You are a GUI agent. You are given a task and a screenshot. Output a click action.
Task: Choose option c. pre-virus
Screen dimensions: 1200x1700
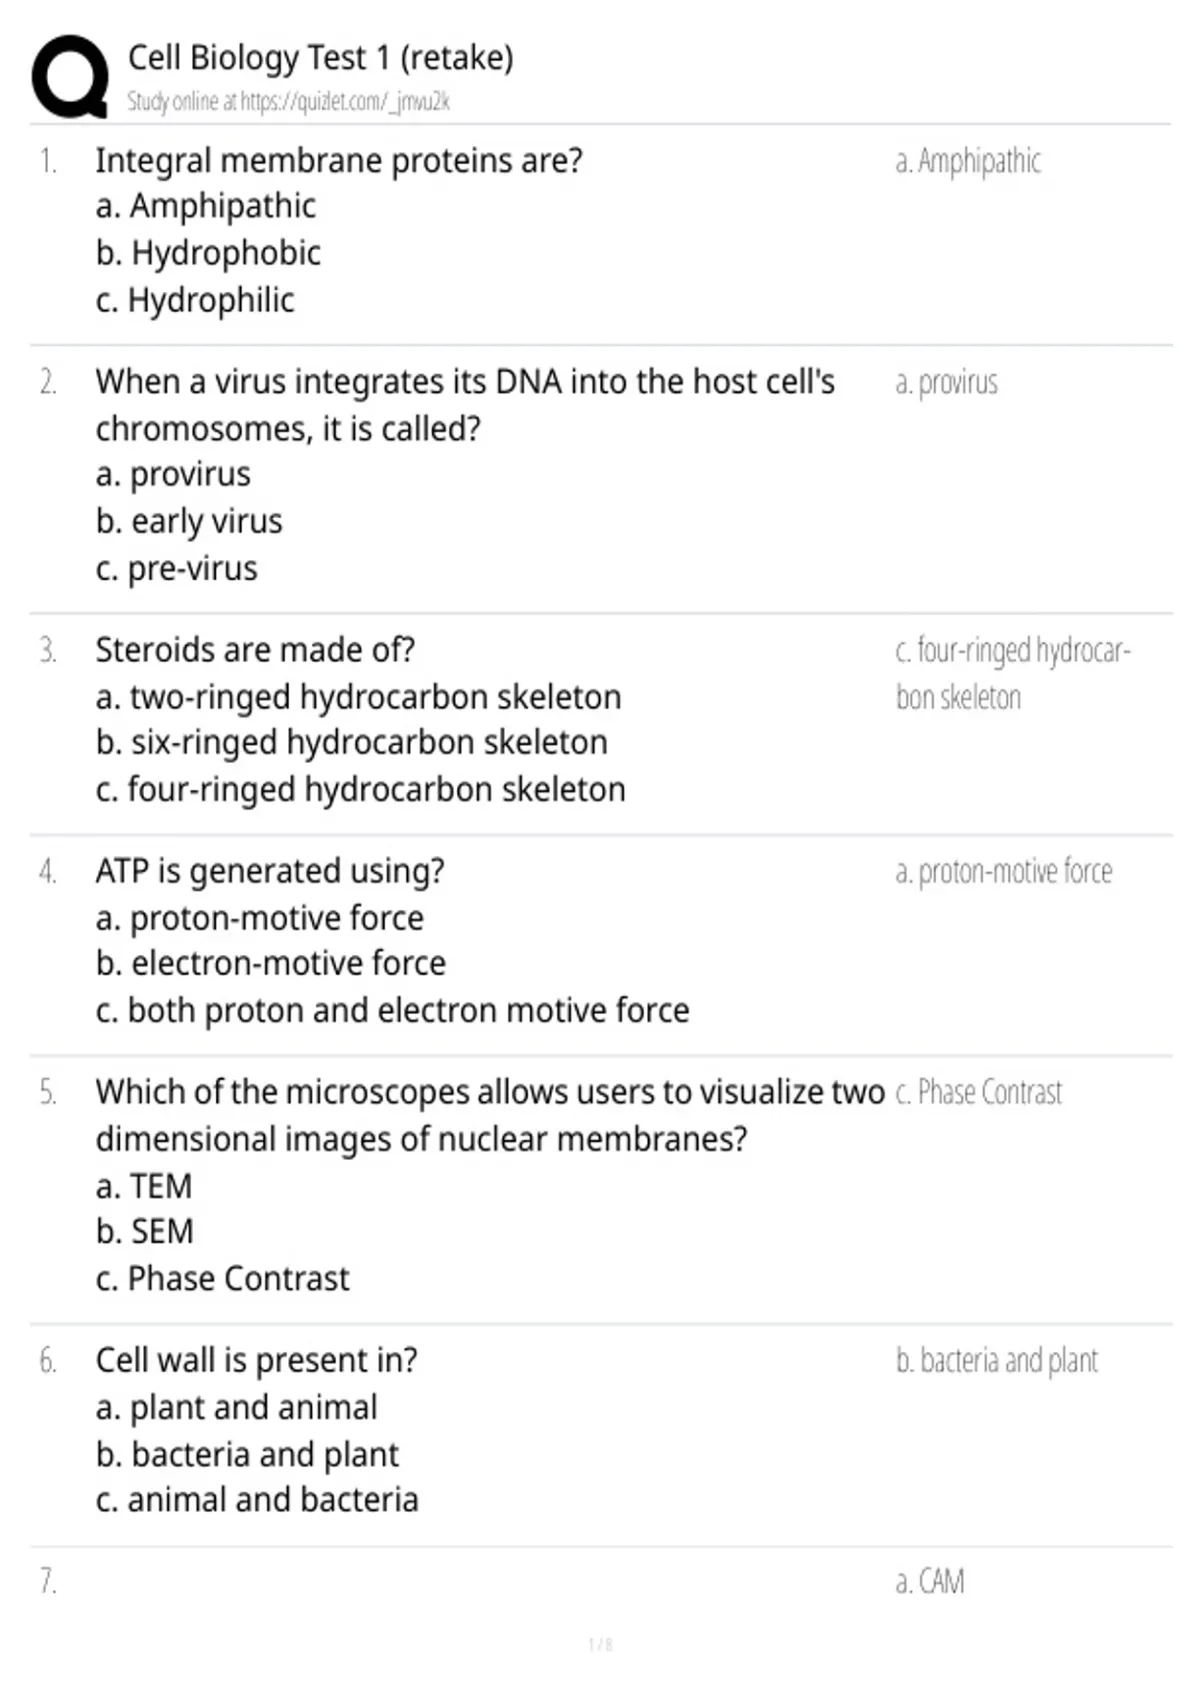coord(176,568)
